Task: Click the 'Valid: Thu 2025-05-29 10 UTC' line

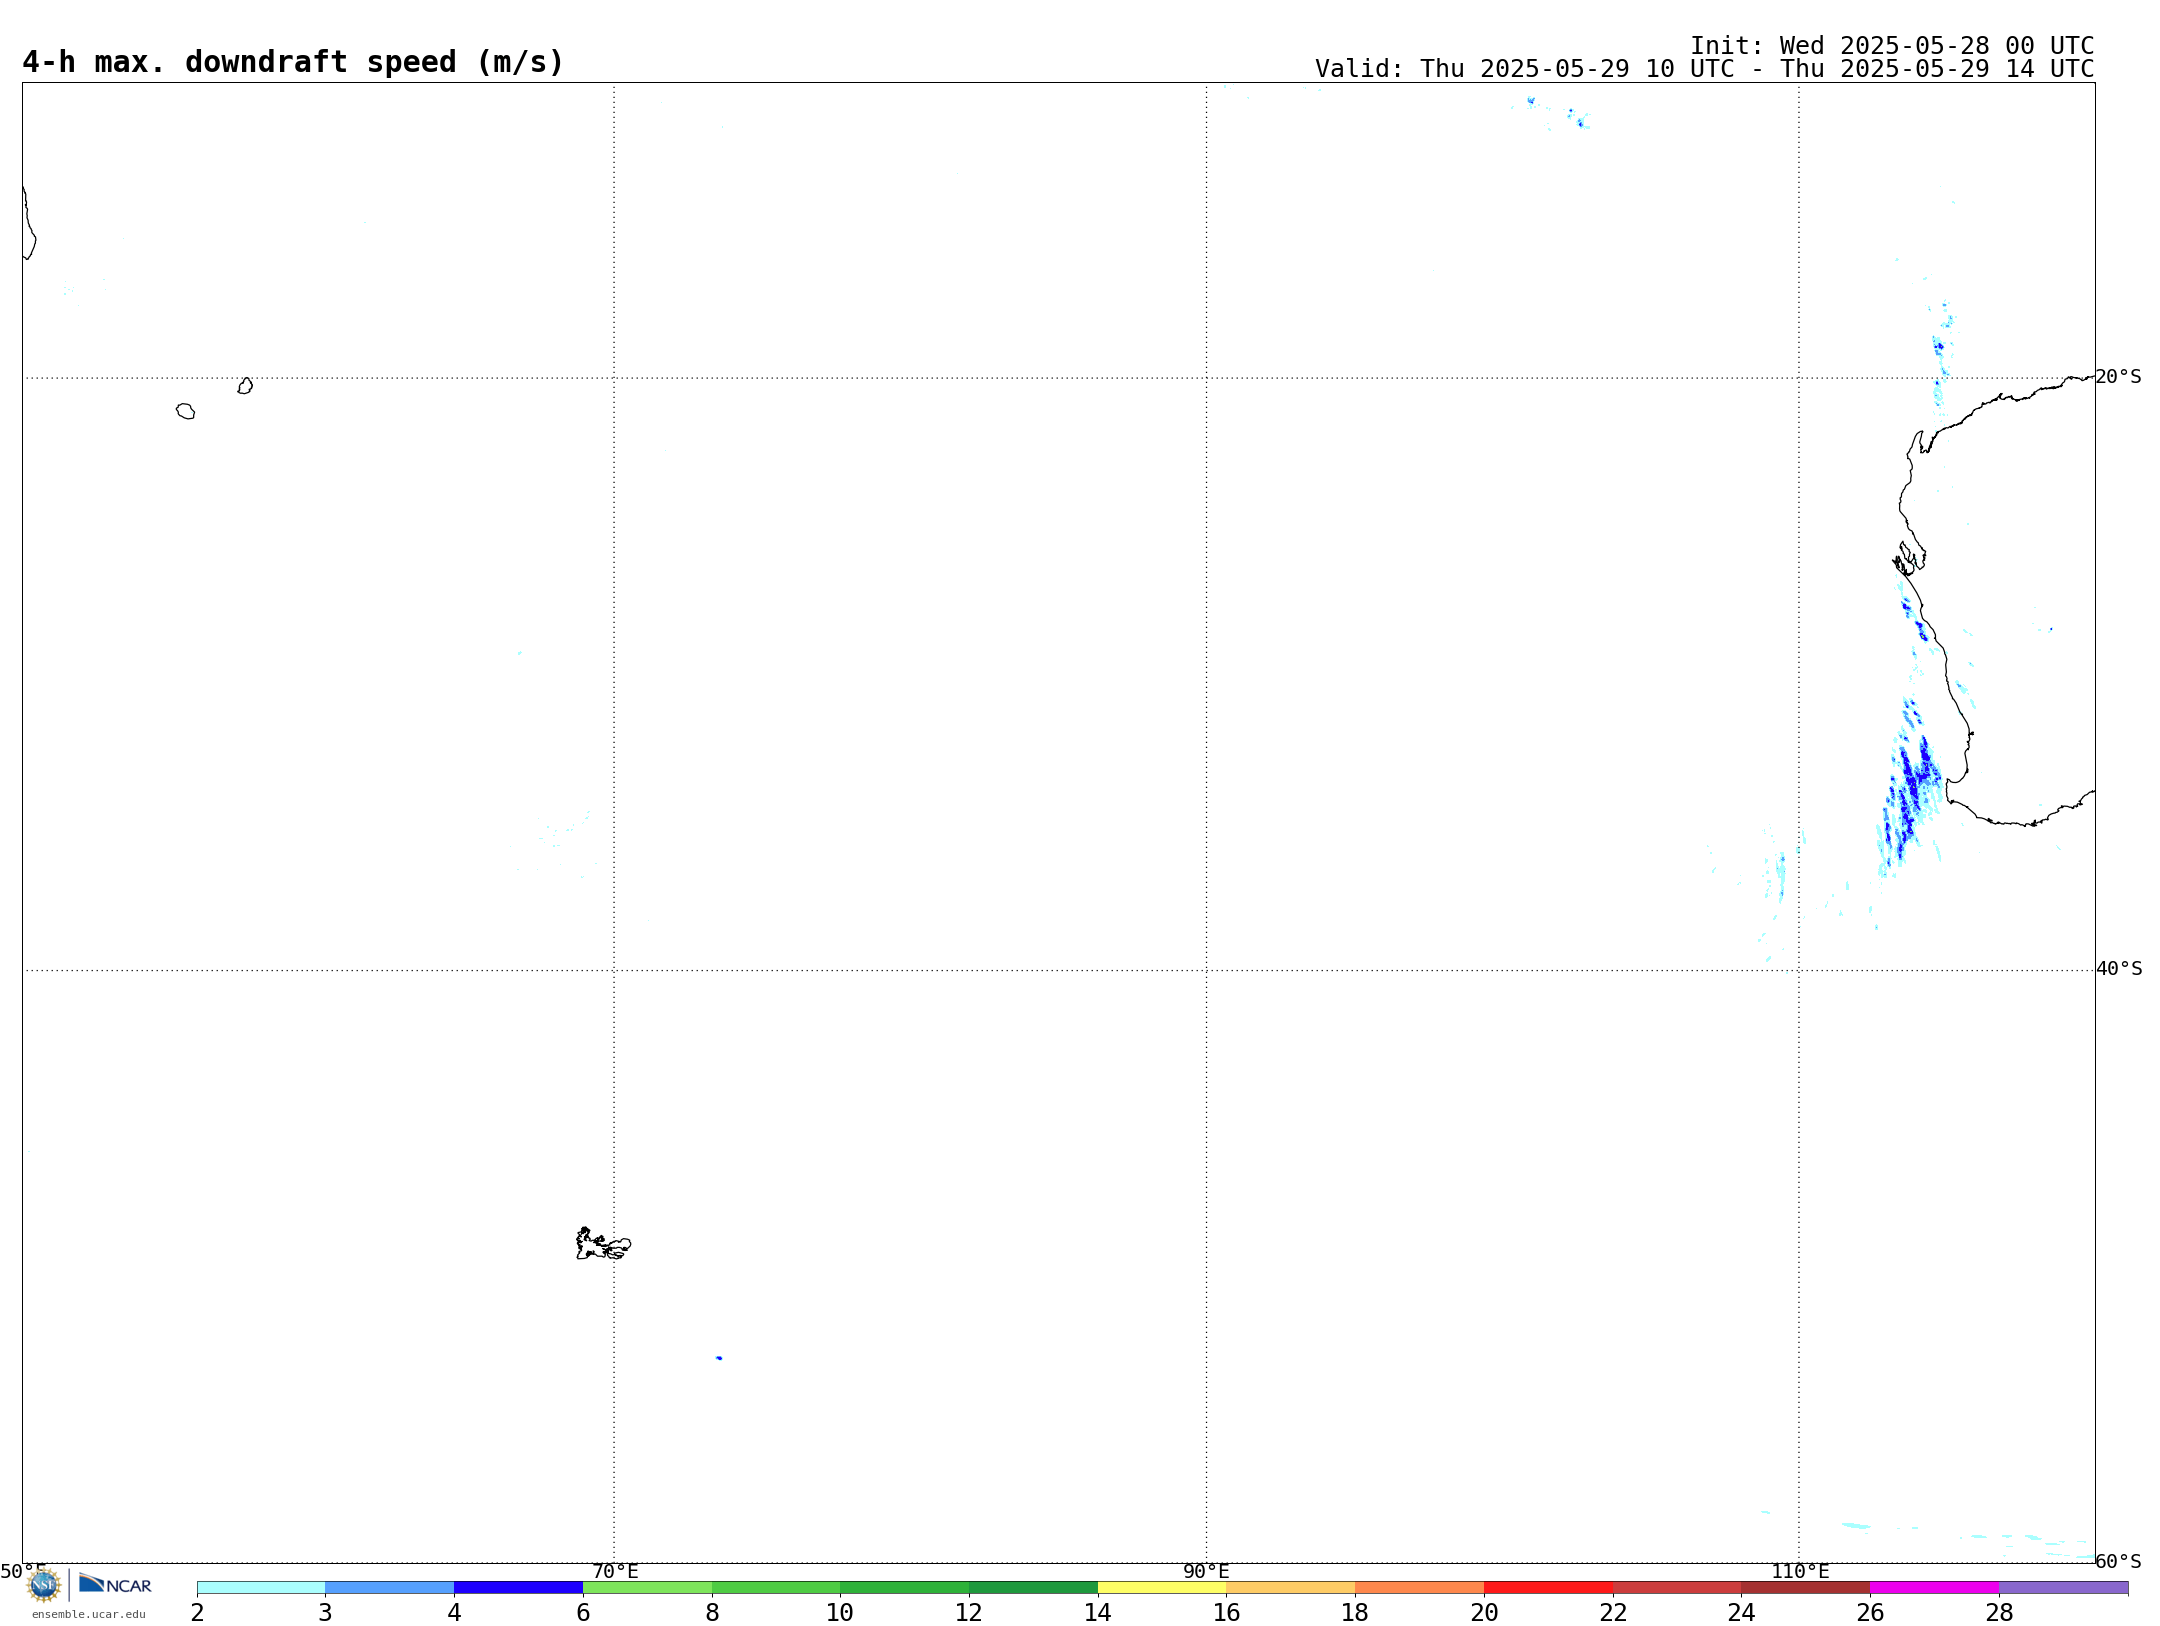Action: coord(1704,69)
